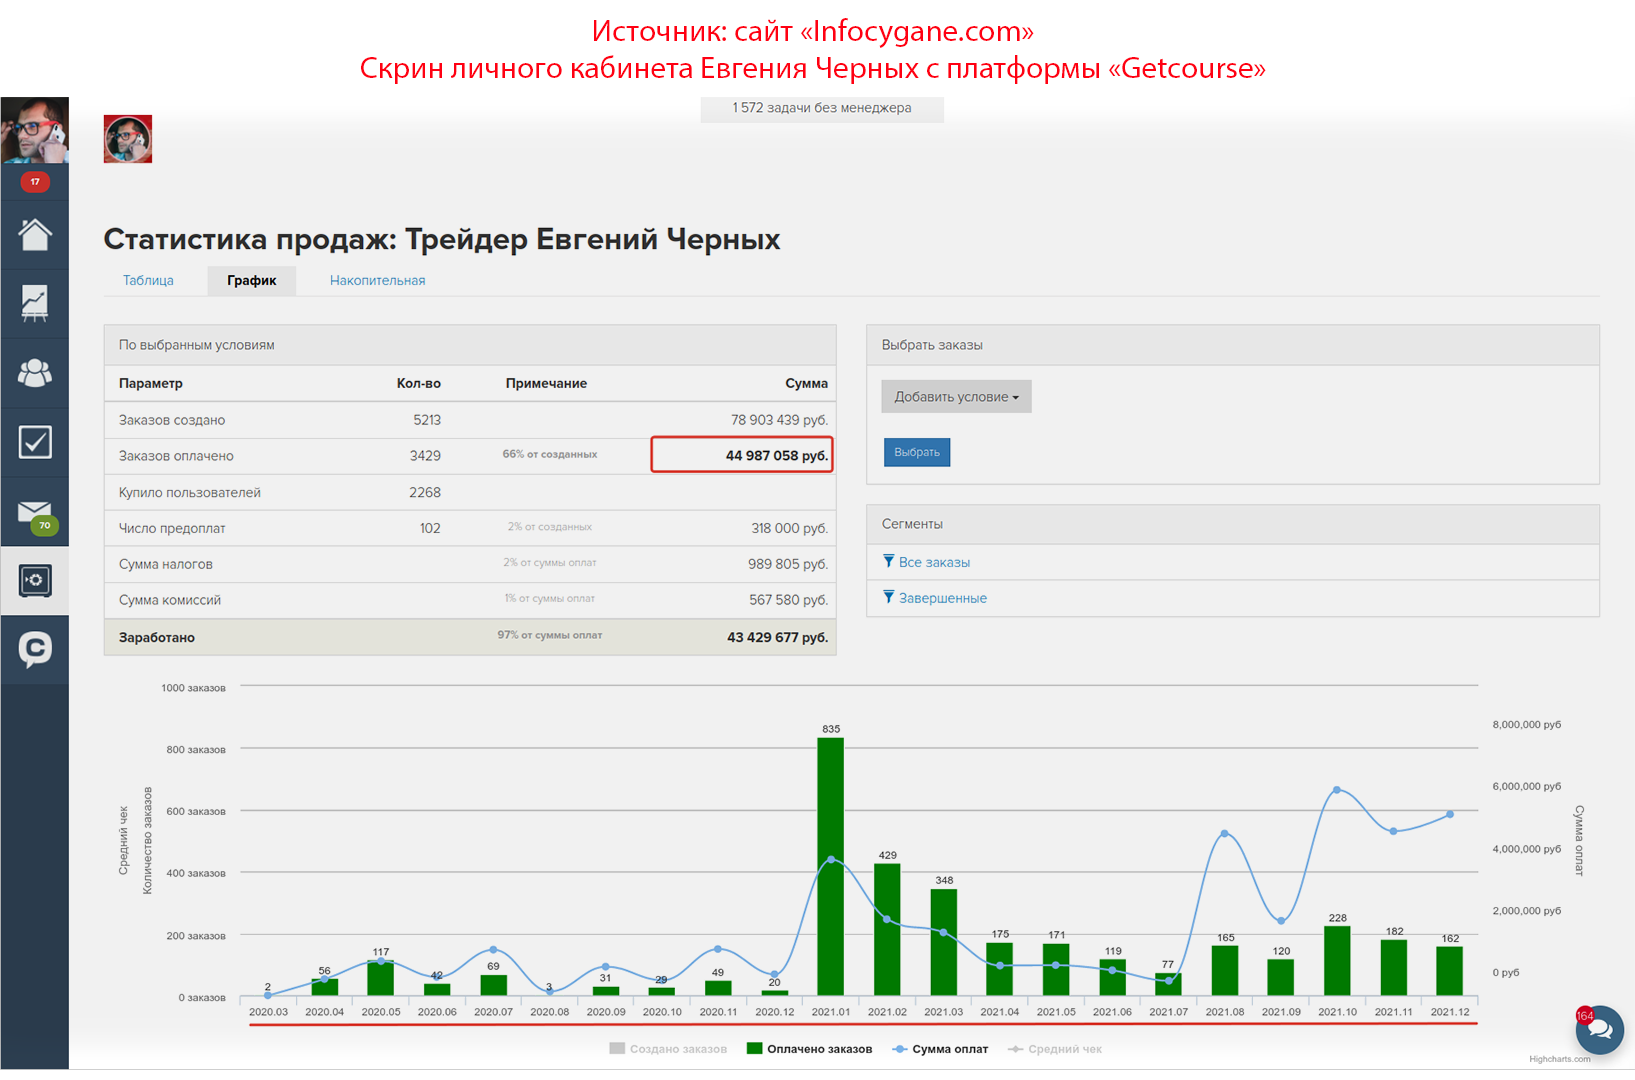The height and width of the screenshot is (1080, 1635).
Task: Click the 1 572 задачи без менеджера notice
Action: (822, 108)
